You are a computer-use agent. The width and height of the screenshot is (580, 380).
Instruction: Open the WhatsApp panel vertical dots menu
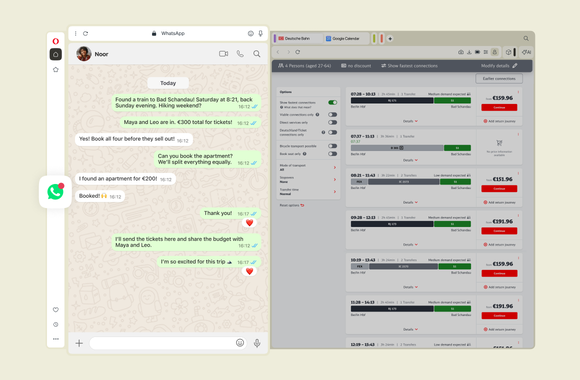[x=75, y=33]
